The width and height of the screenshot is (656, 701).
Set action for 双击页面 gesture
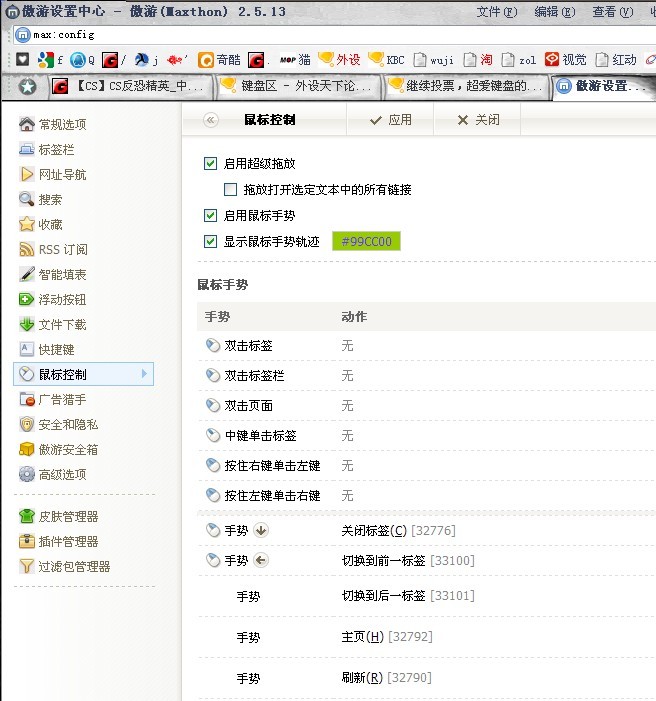point(347,405)
